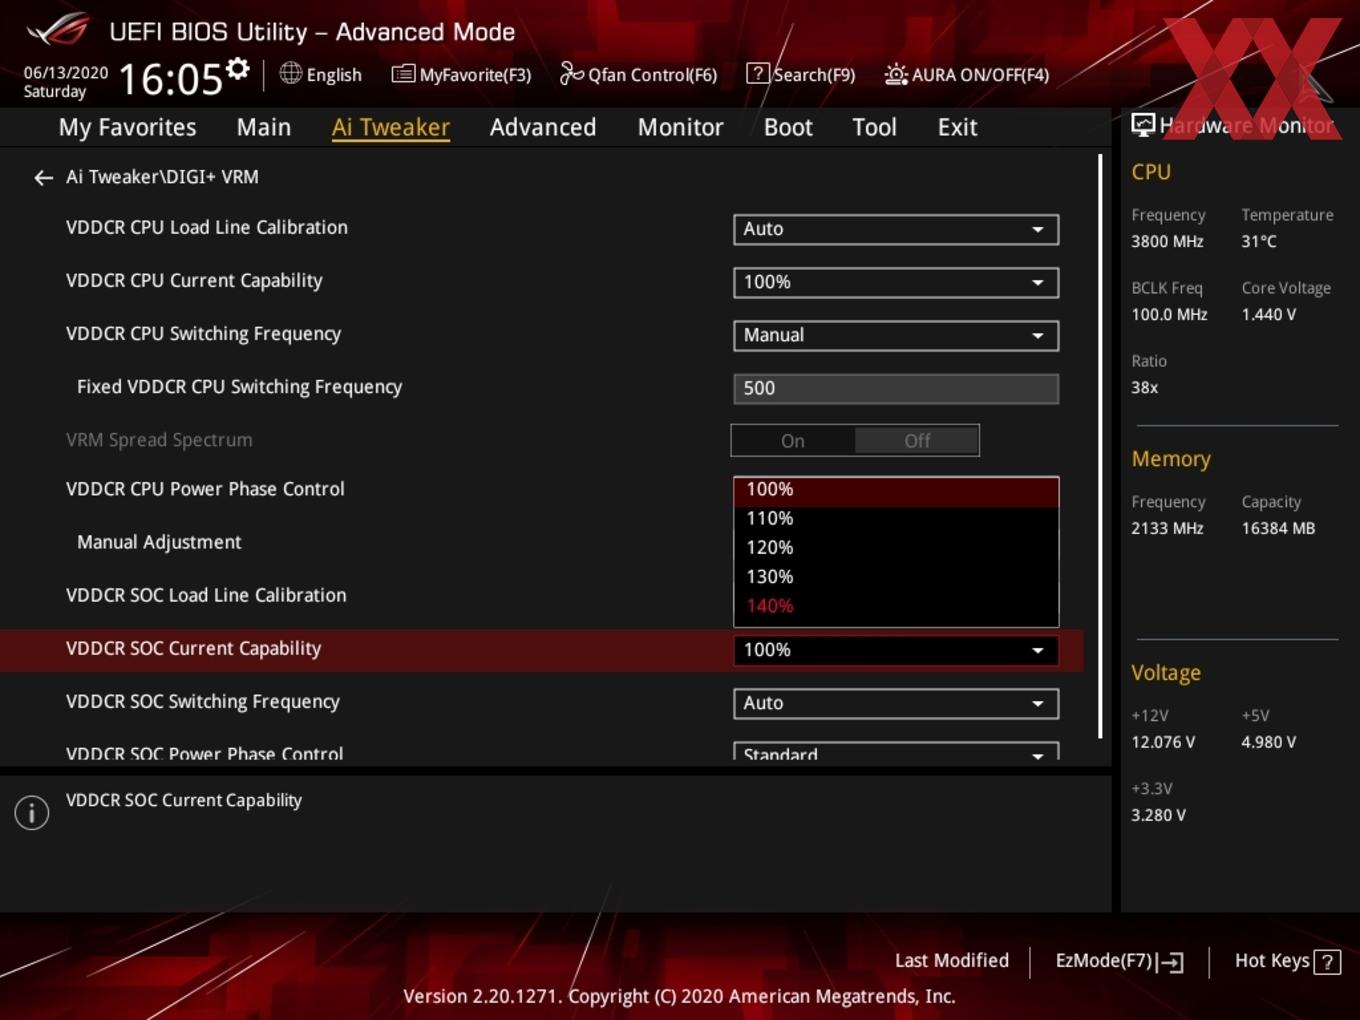Click CPU frequency value 3800 MHz
Viewport: 1360px width, 1020px height.
1167,241
